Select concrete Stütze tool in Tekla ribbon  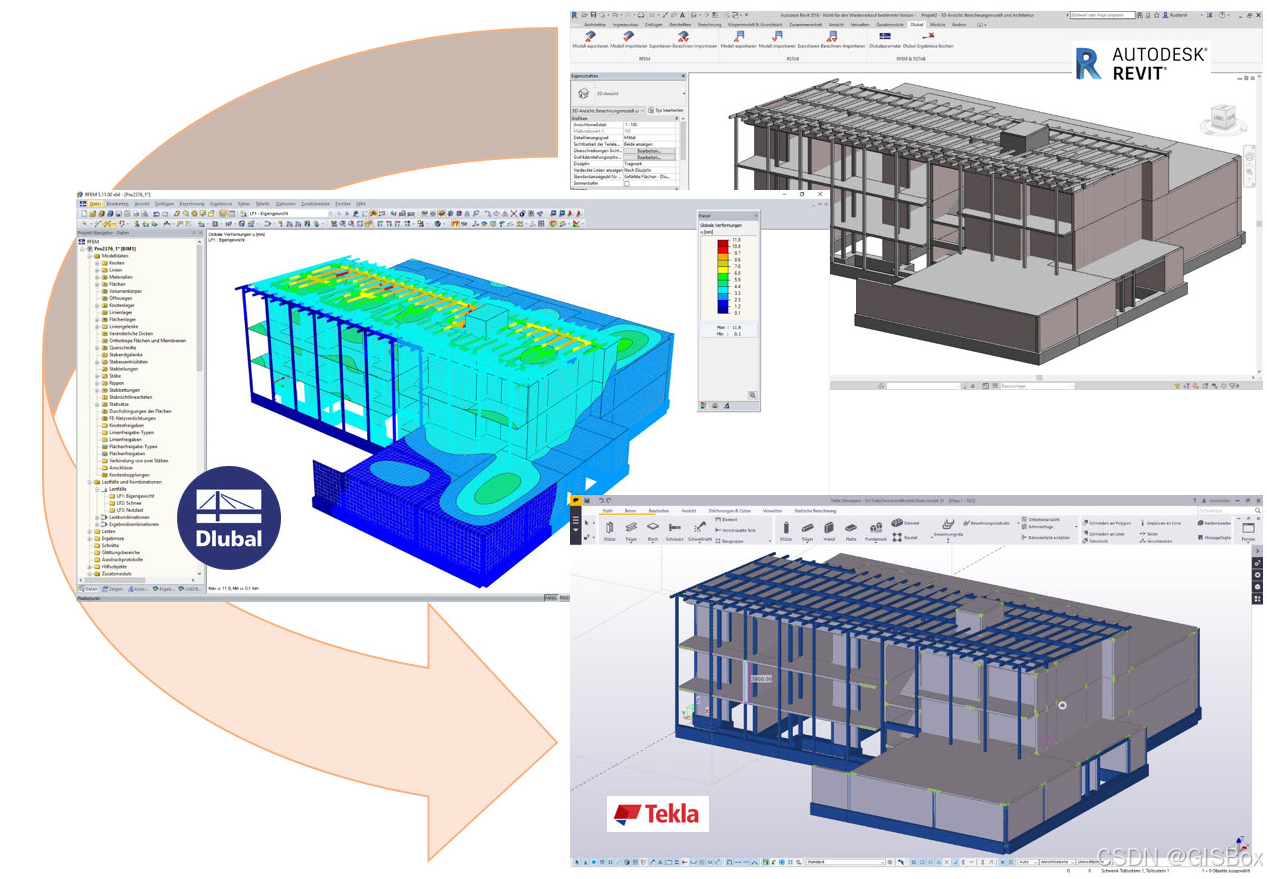tap(785, 530)
